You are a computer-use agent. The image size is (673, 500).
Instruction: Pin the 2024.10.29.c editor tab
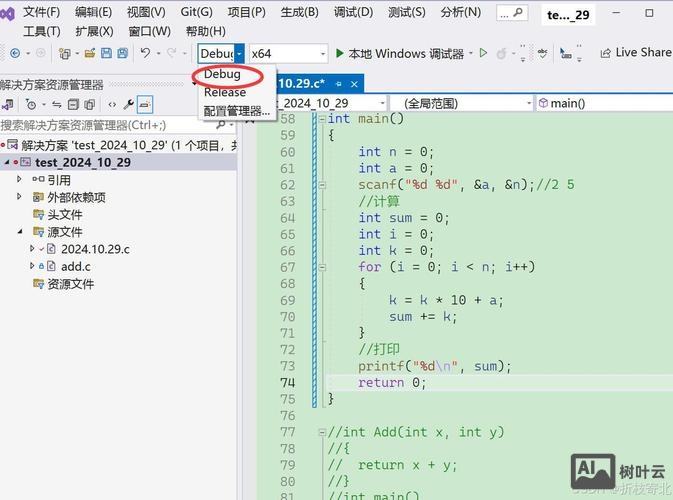pyautogui.click(x=338, y=84)
